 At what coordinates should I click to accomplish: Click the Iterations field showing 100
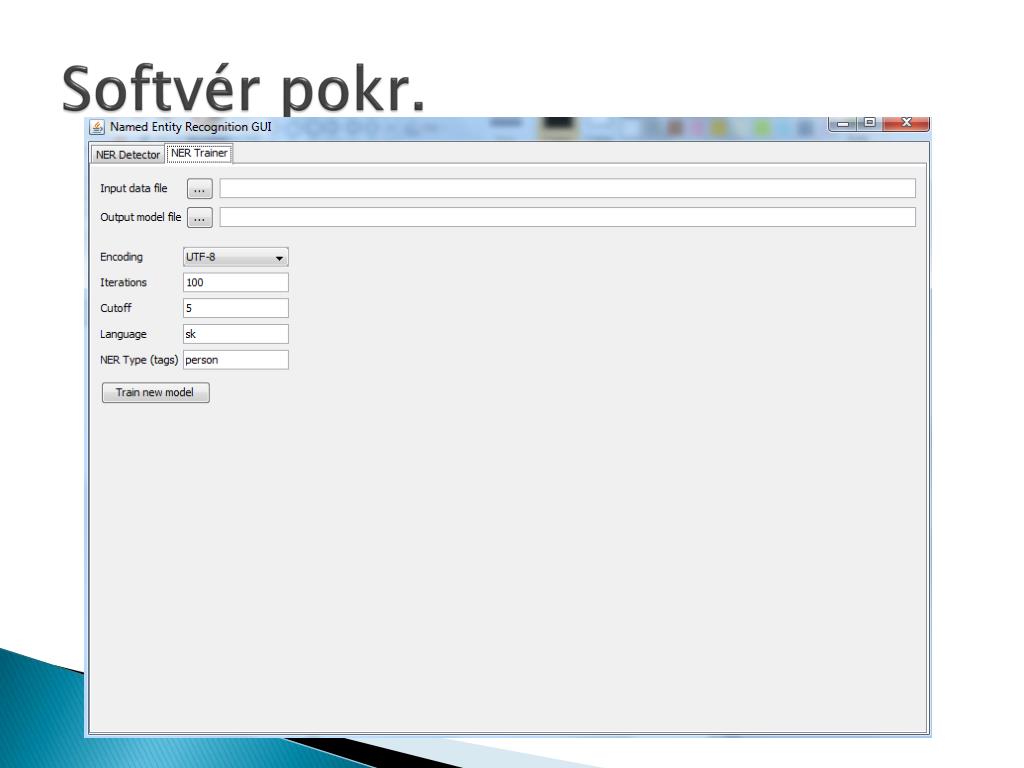(236, 282)
